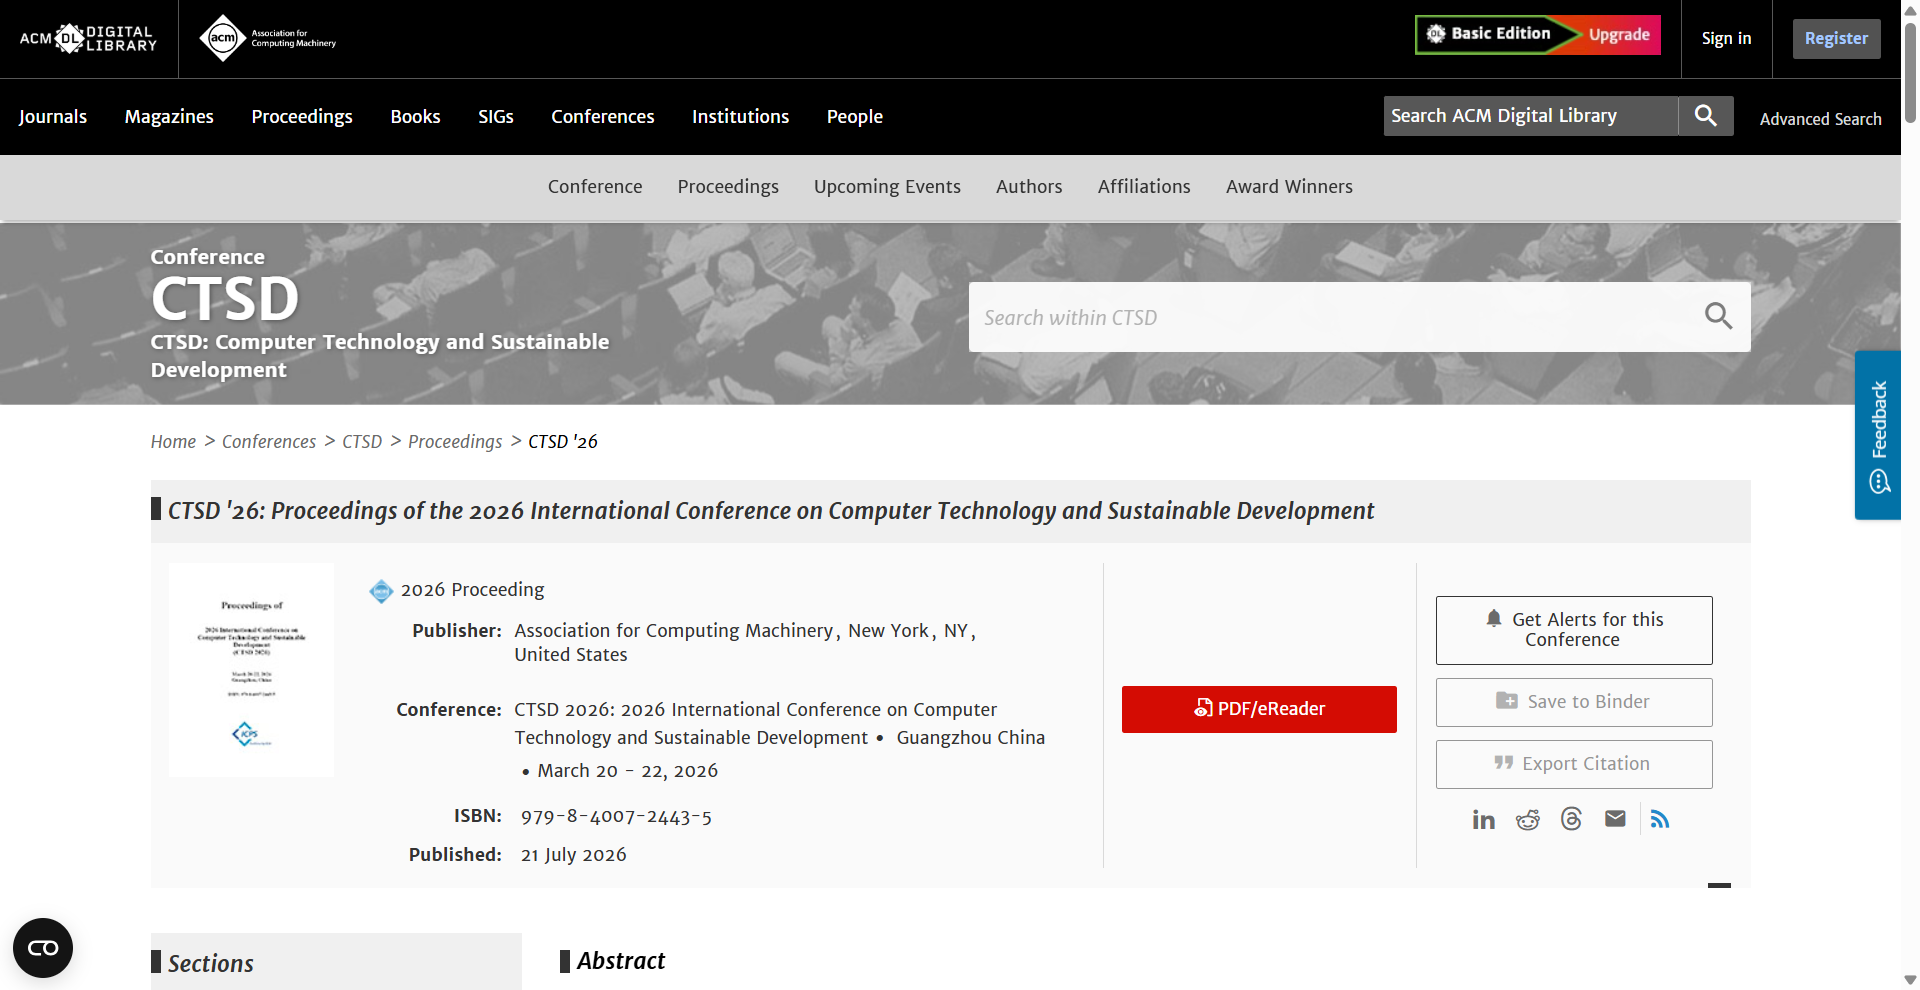Go to CTSD in the breadcrumb

pos(362,442)
